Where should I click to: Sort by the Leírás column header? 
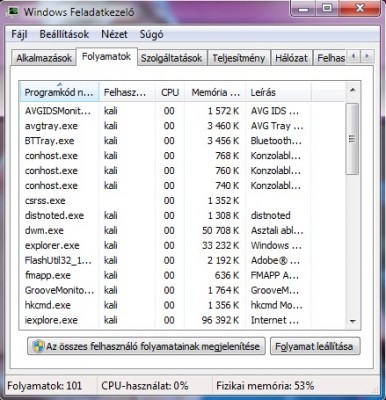[x=278, y=92]
